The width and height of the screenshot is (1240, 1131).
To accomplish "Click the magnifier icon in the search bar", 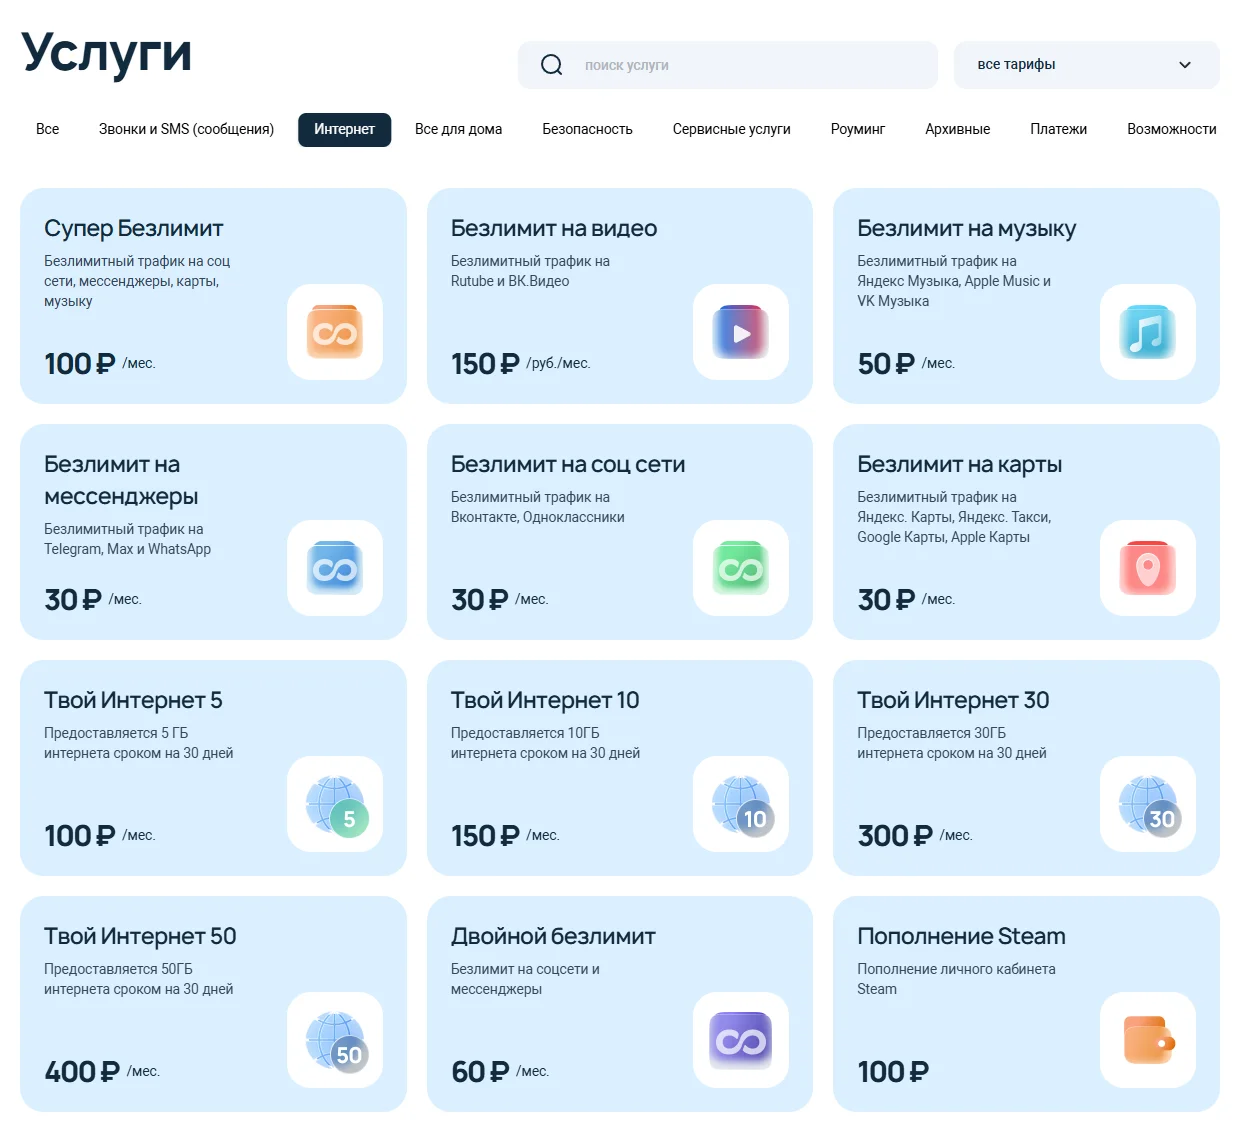I will (x=551, y=65).
